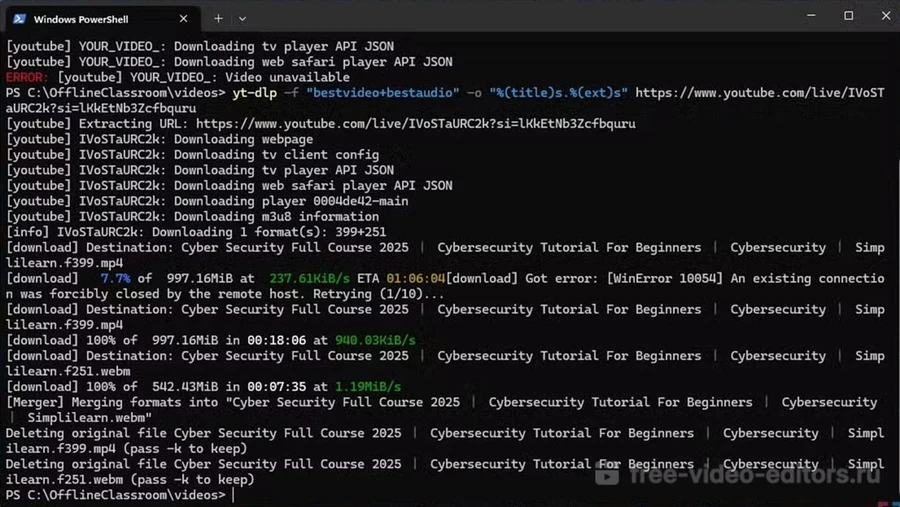Click the PowerShell icon in the tab

click(x=19, y=18)
